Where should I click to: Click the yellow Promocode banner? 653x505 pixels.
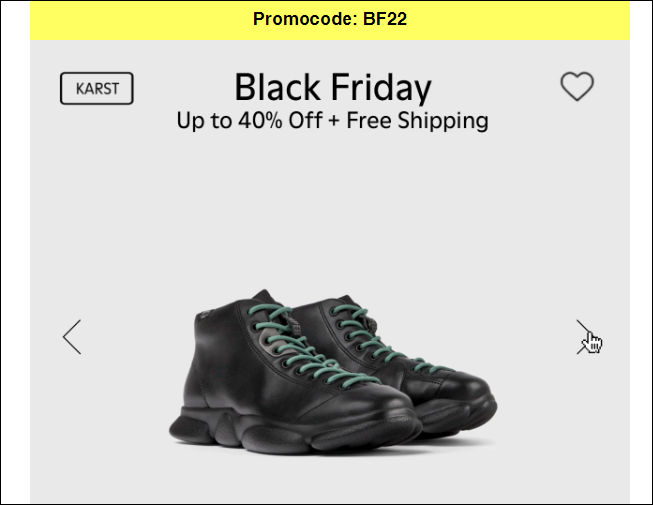tap(330, 20)
